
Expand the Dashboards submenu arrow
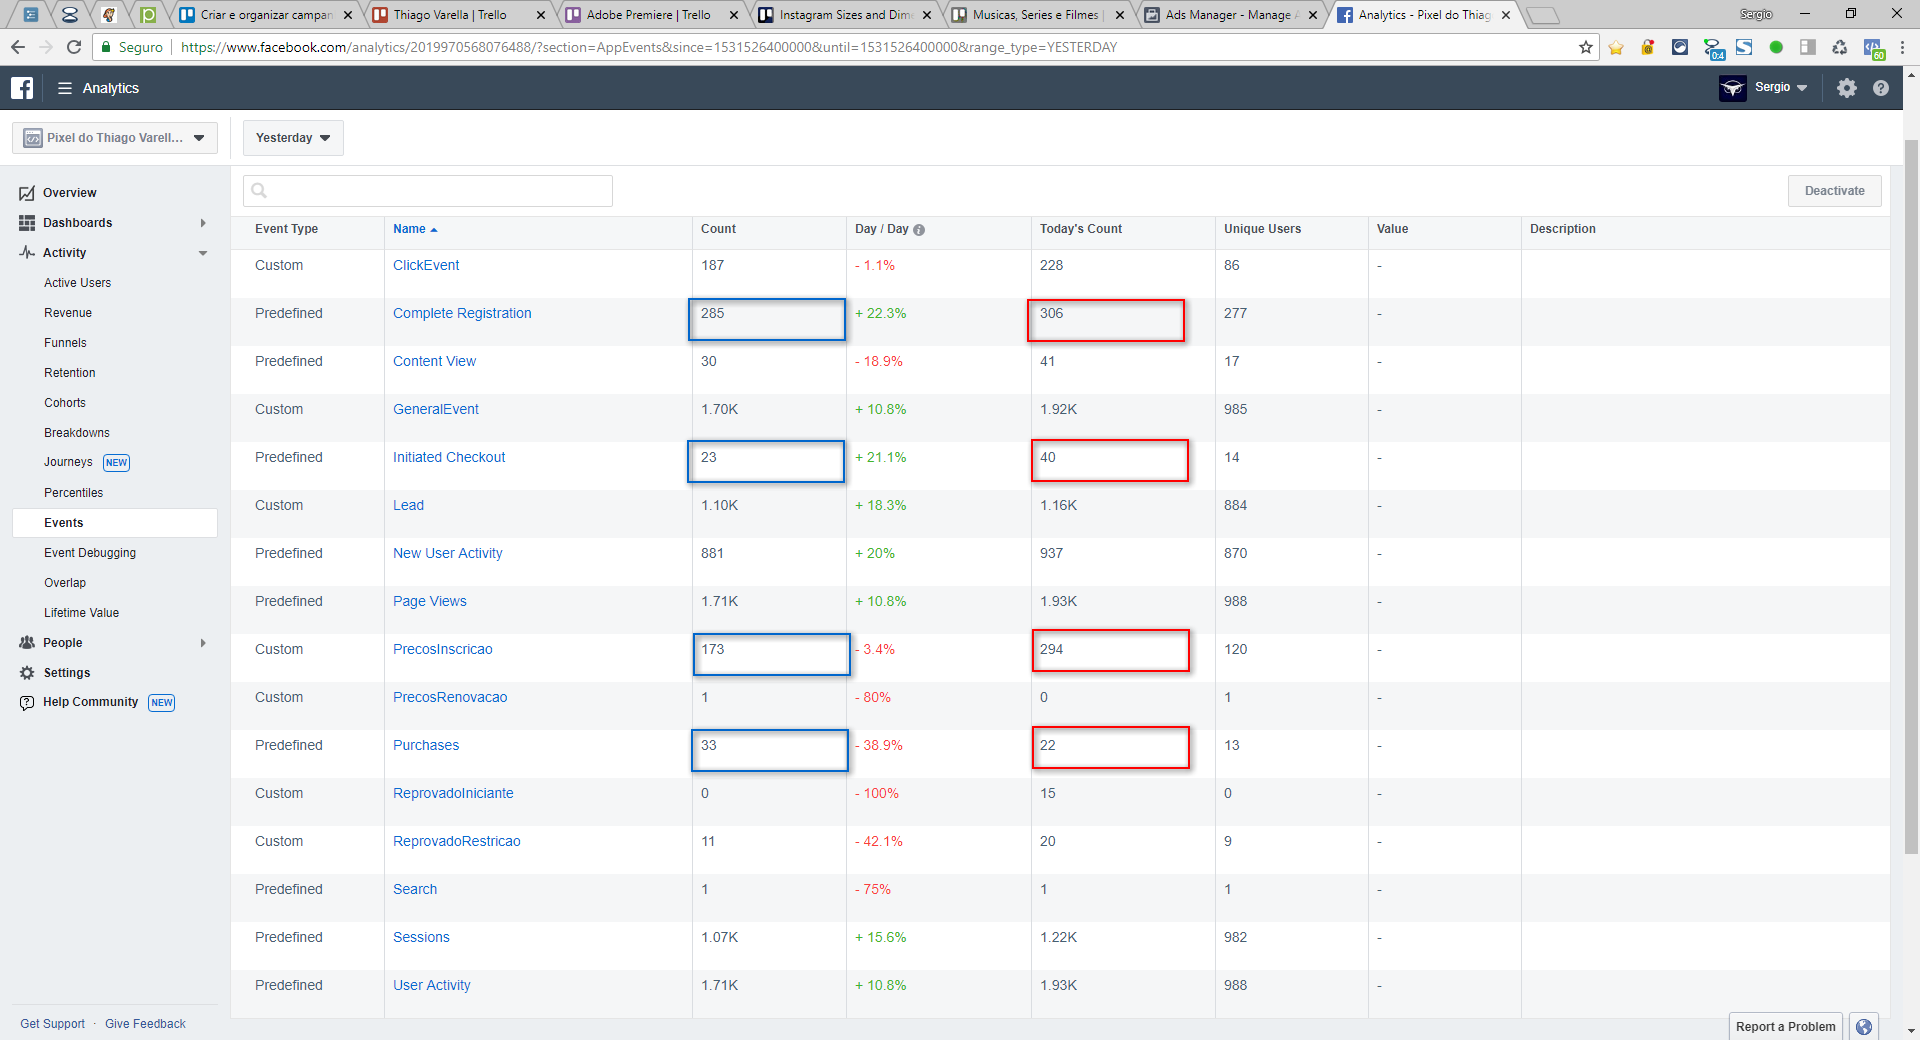pos(203,223)
